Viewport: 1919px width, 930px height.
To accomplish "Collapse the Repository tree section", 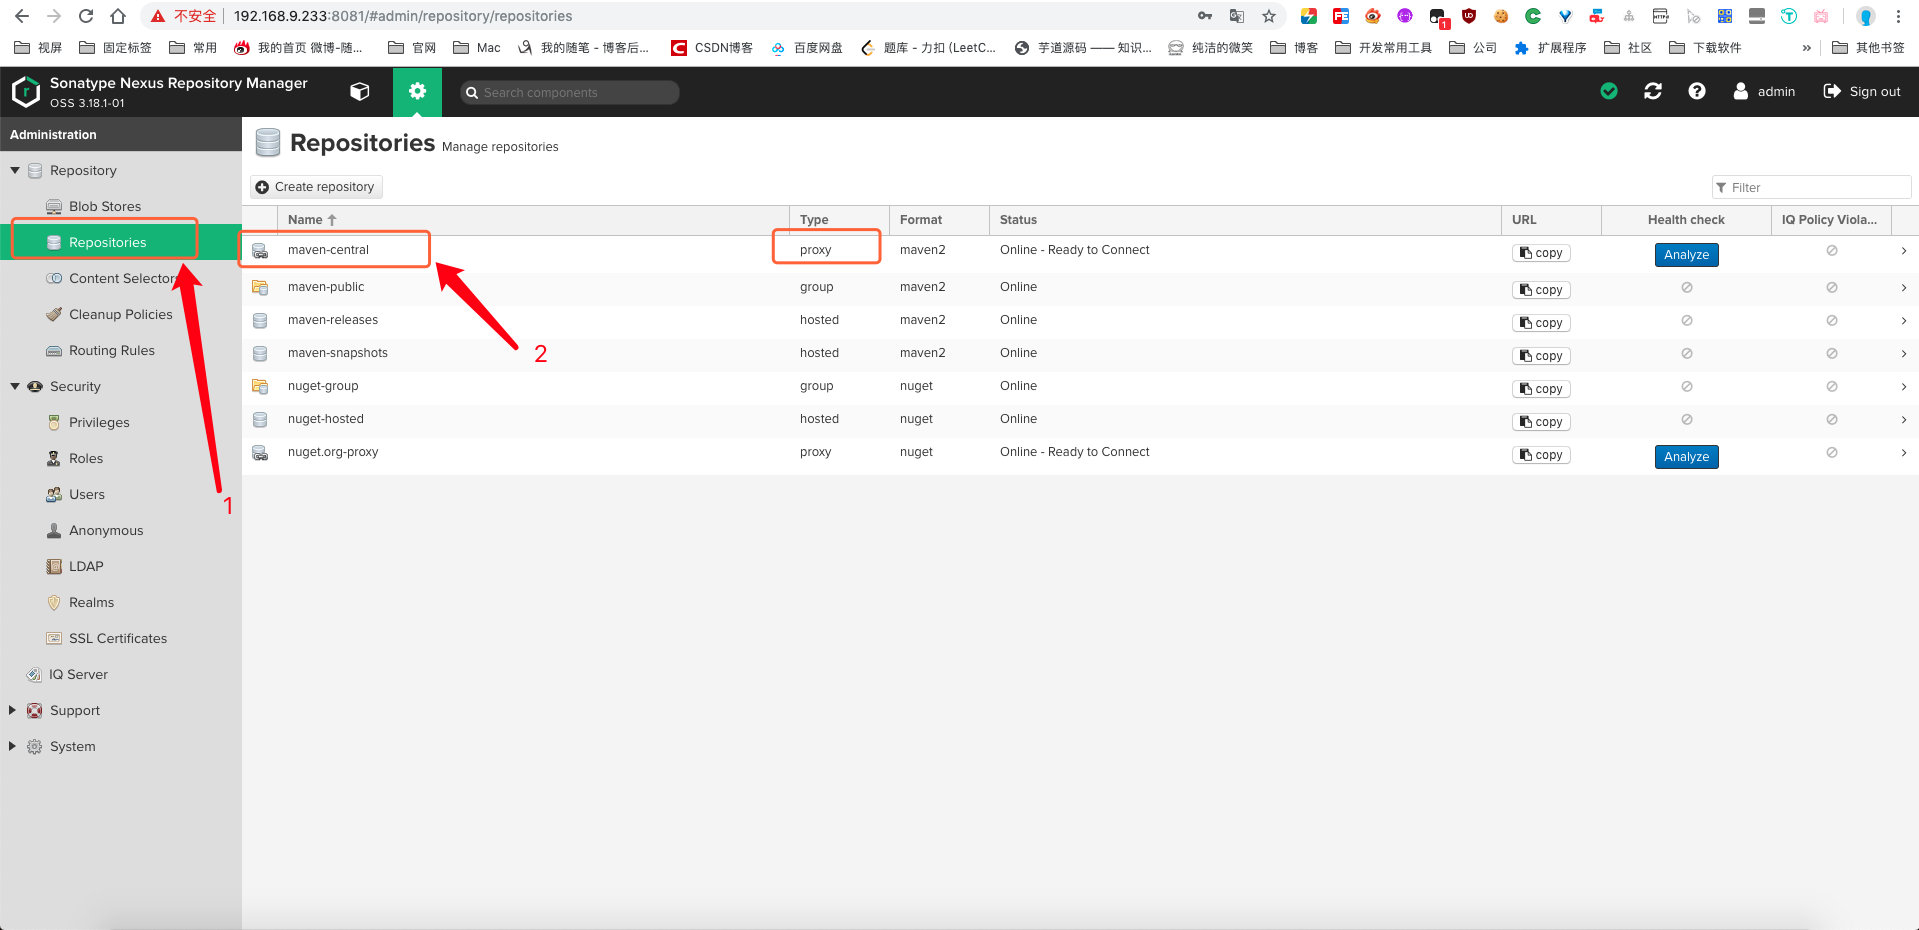I will point(15,171).
